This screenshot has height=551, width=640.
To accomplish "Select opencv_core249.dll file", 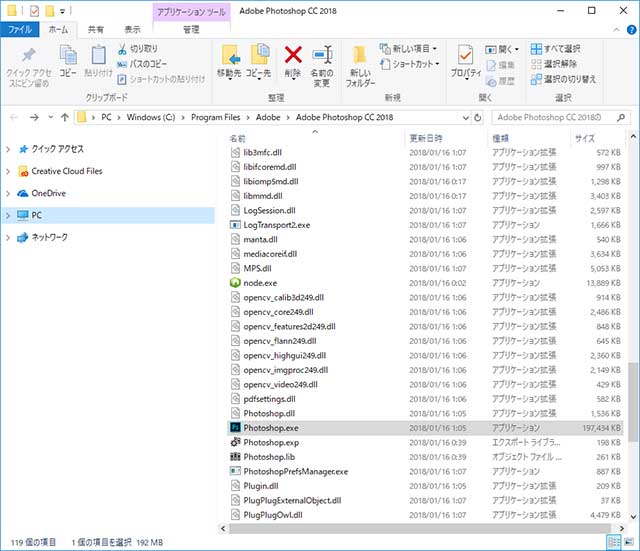I will [x=426, y=312].
